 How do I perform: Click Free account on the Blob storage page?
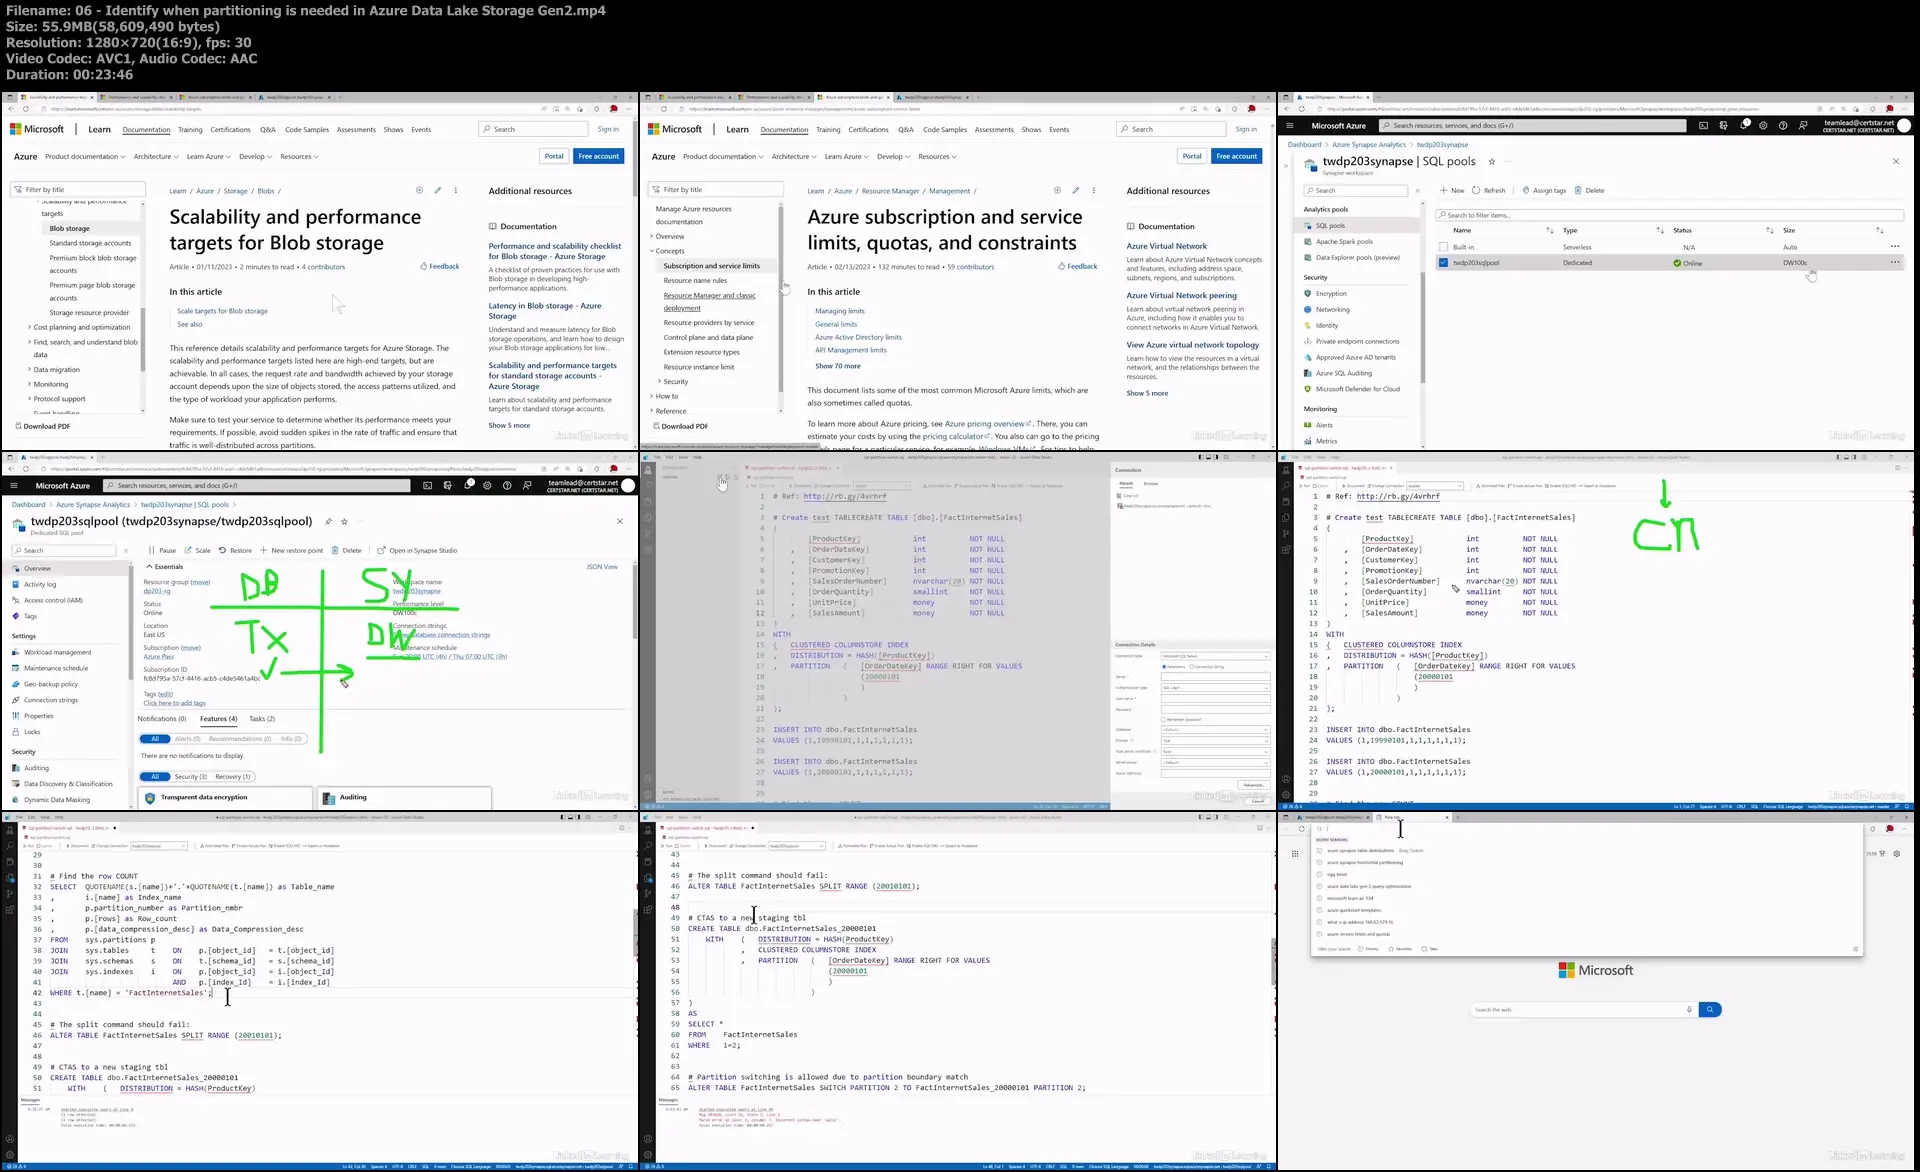click(599, 156)
